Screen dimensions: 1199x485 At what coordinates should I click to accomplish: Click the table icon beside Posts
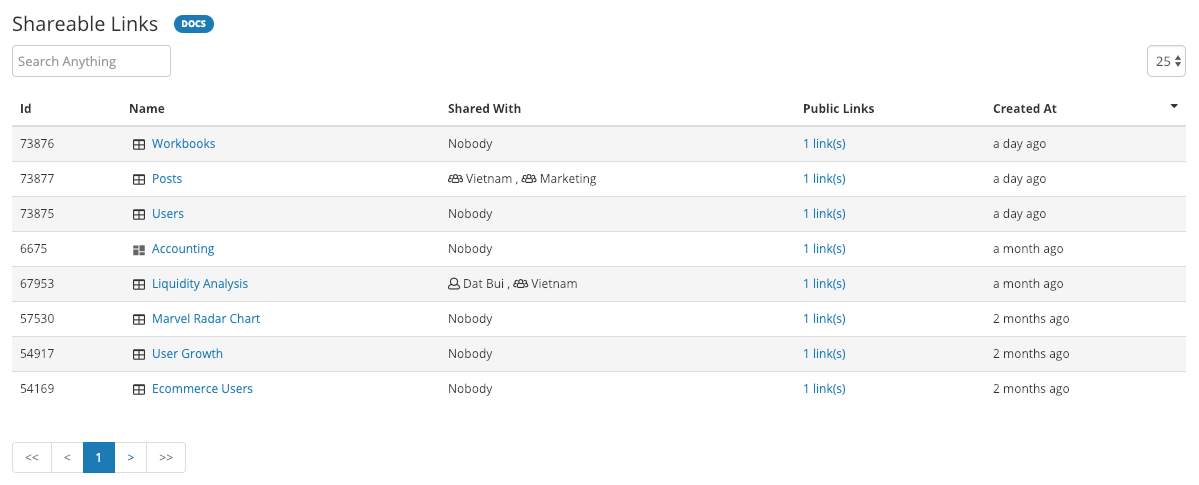coord(139,179)
